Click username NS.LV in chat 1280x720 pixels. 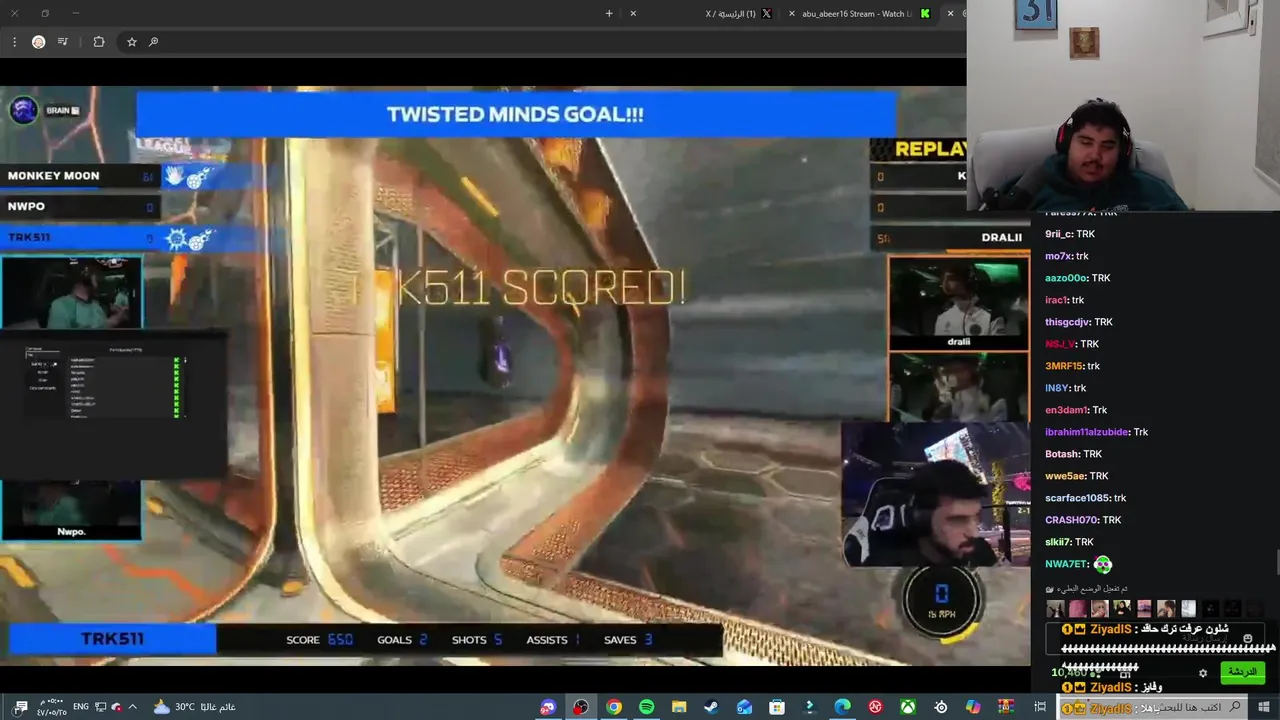pos(1059,344)
